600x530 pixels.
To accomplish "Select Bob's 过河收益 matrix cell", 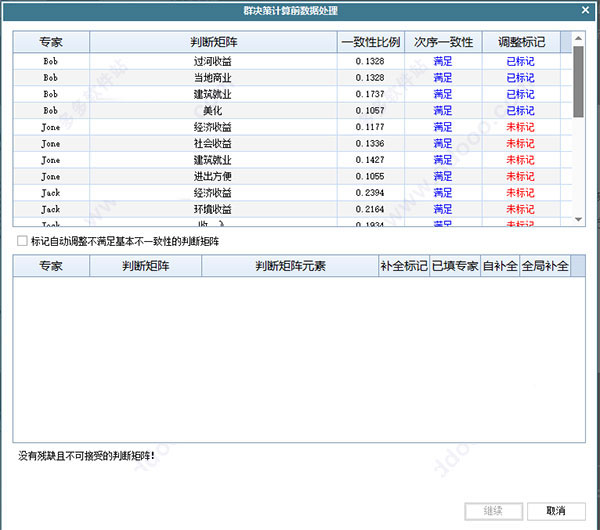I will tap(213, 61).
